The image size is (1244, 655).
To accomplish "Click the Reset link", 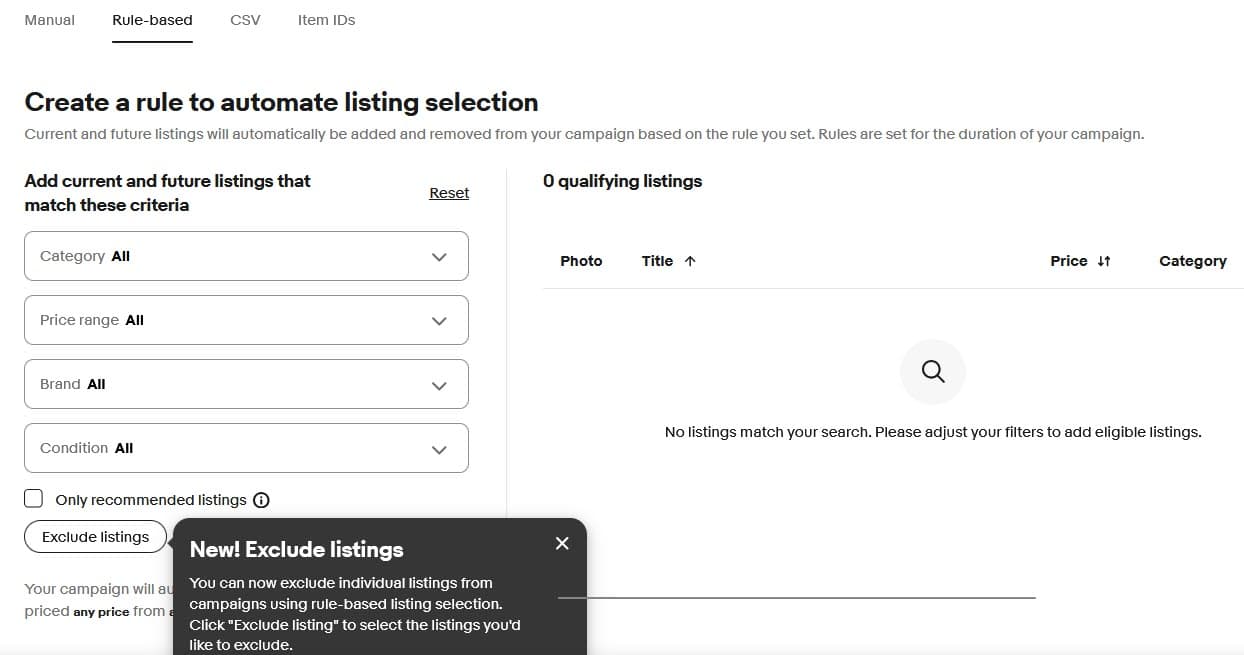I will tap(449, 193).
